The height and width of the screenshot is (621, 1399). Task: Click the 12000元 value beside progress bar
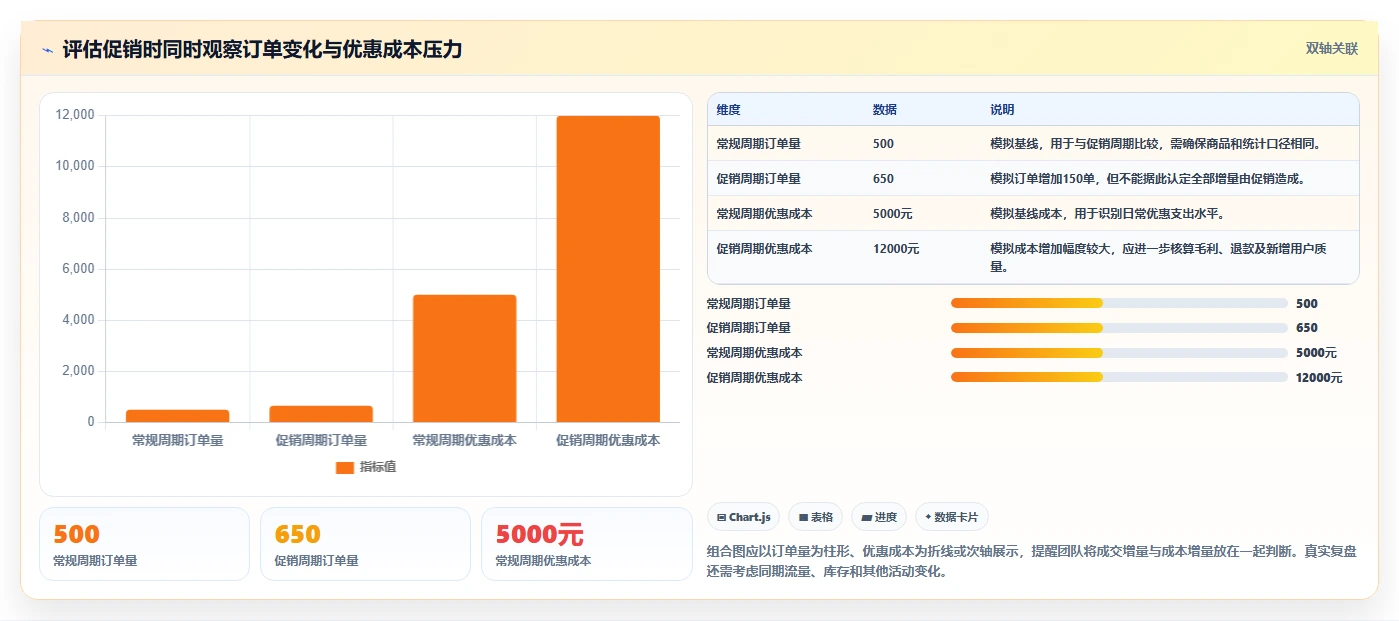click(x=1319, y=378)
